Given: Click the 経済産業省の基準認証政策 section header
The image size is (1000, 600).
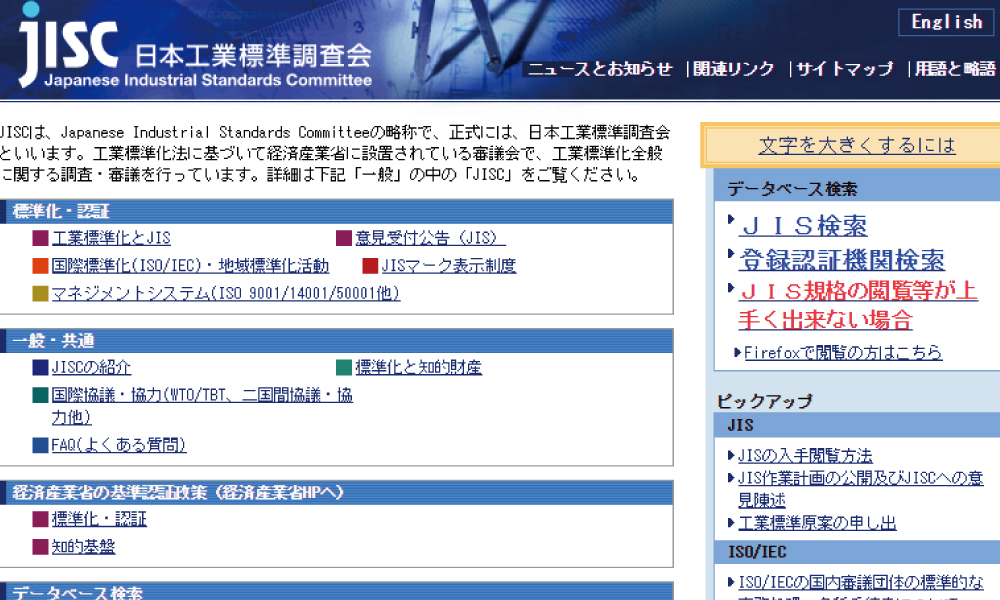Looking at the screenshot, I should 337,492.
